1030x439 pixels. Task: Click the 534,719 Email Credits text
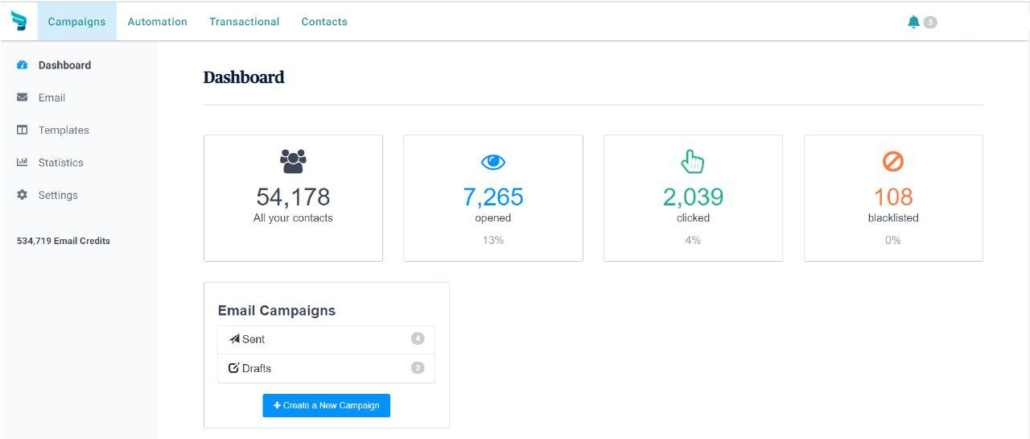click(x=64, y=241)
